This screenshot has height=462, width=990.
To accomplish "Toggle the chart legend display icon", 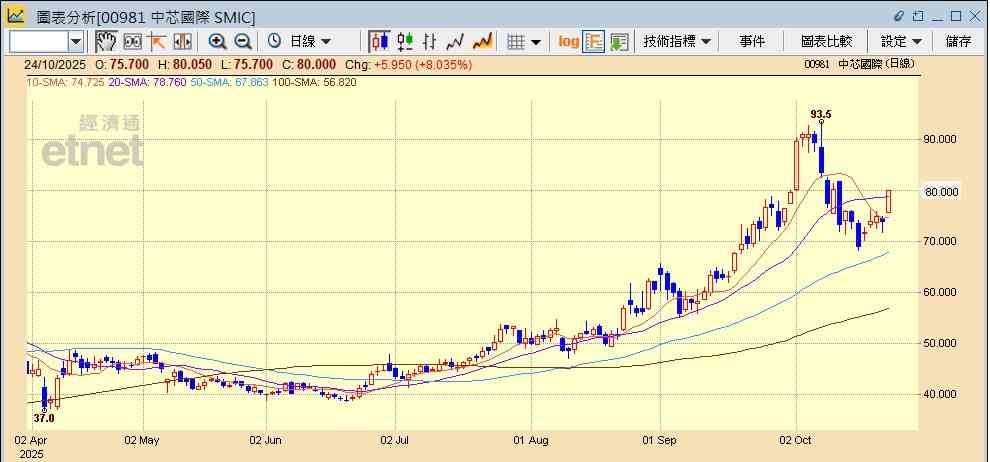I will coord(594,41).
